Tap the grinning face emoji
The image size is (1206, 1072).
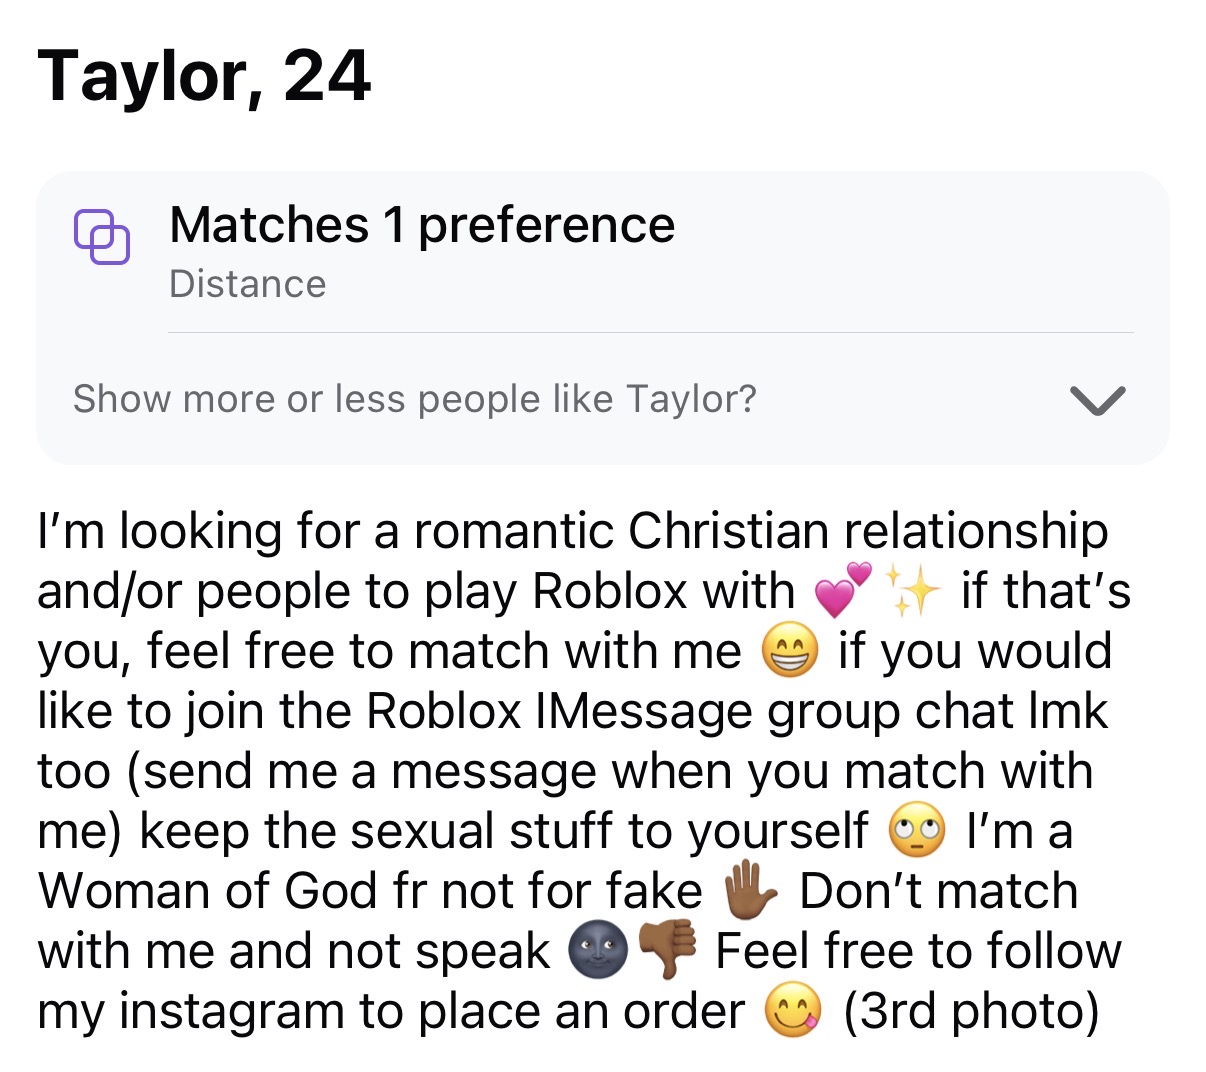790,651
